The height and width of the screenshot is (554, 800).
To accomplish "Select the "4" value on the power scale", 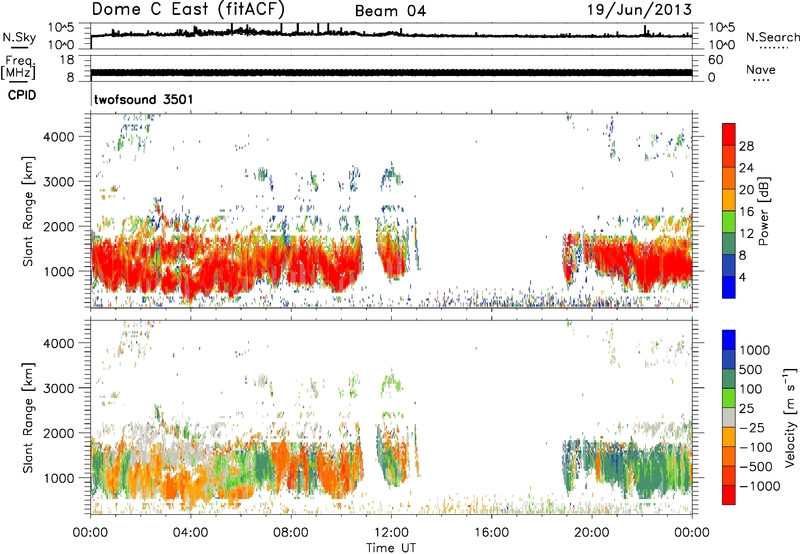I will click(742, 278).
